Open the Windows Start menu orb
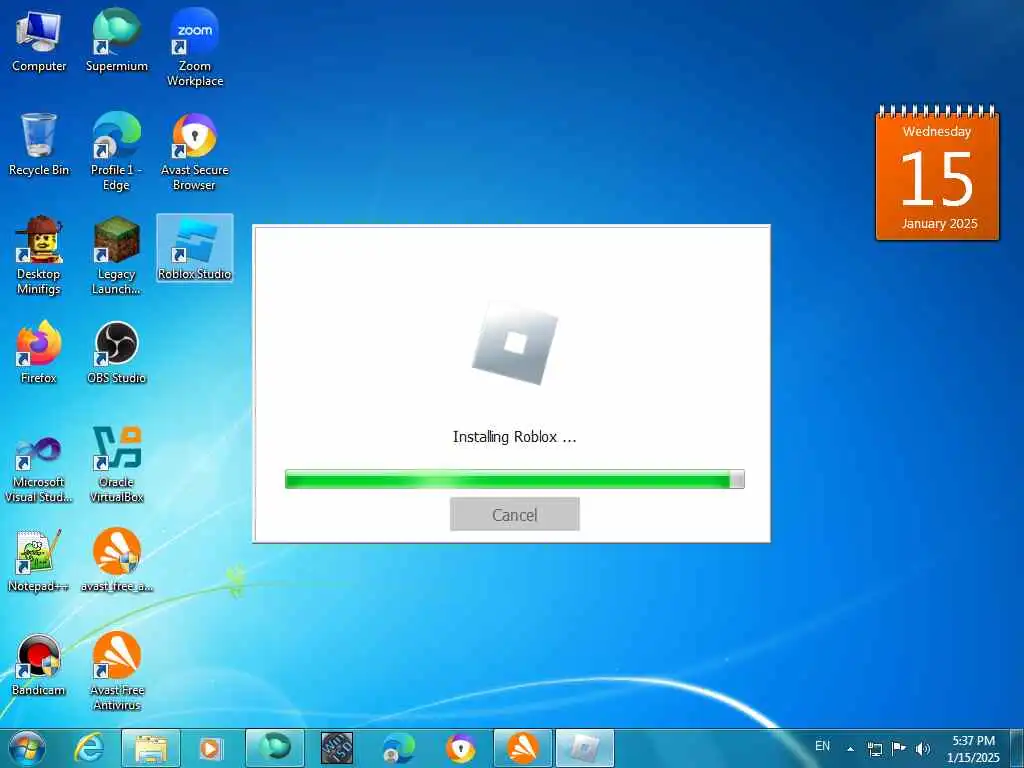This screenshot has height=768, width=1024. pyautogui.click(x=27, y=748)
